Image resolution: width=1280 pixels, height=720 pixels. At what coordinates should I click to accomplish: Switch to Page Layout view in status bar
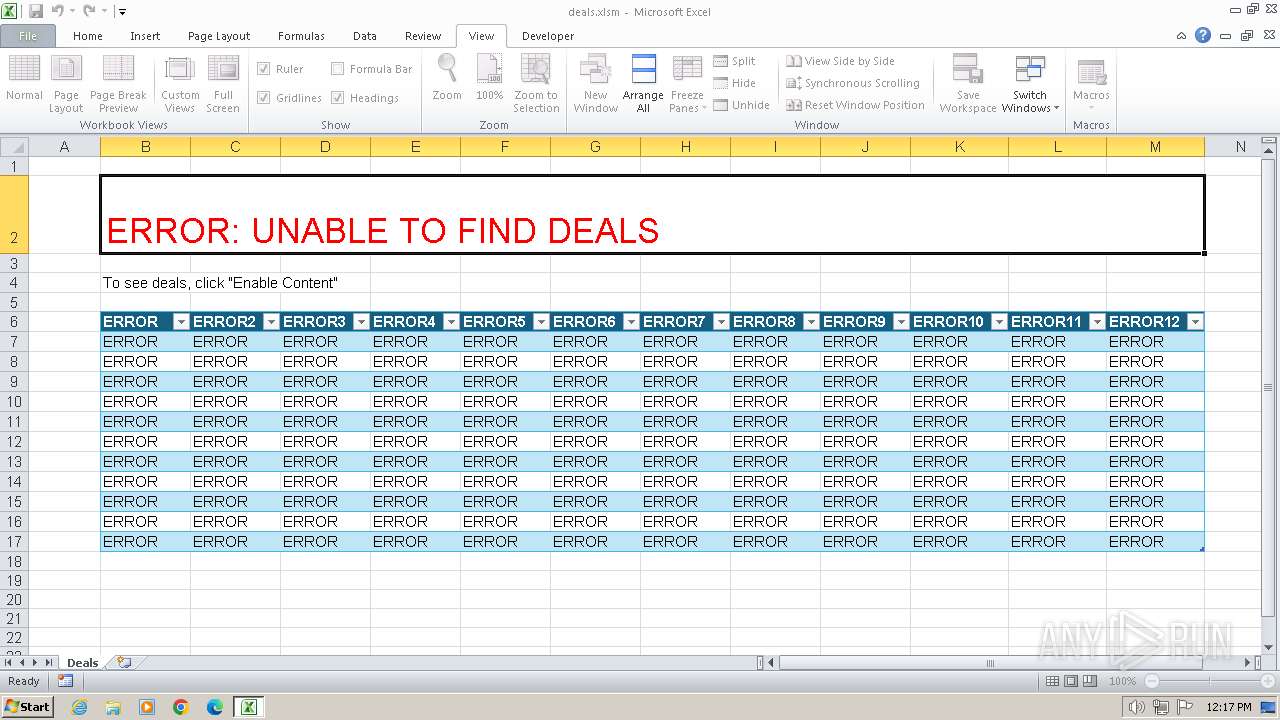tap(1071, 681)
